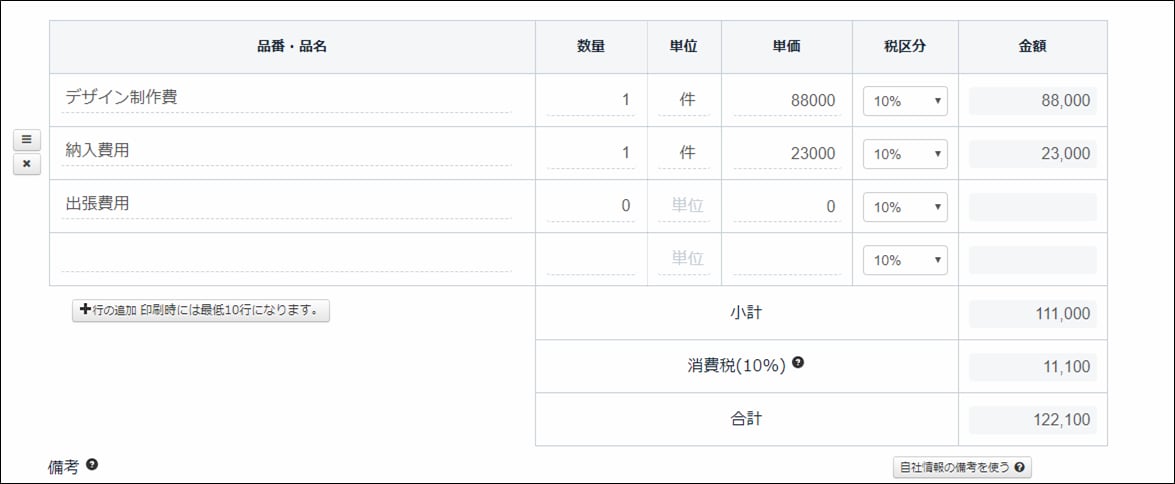
Task: Click unit price field showing 23000
Action: [x=787, y=154]
